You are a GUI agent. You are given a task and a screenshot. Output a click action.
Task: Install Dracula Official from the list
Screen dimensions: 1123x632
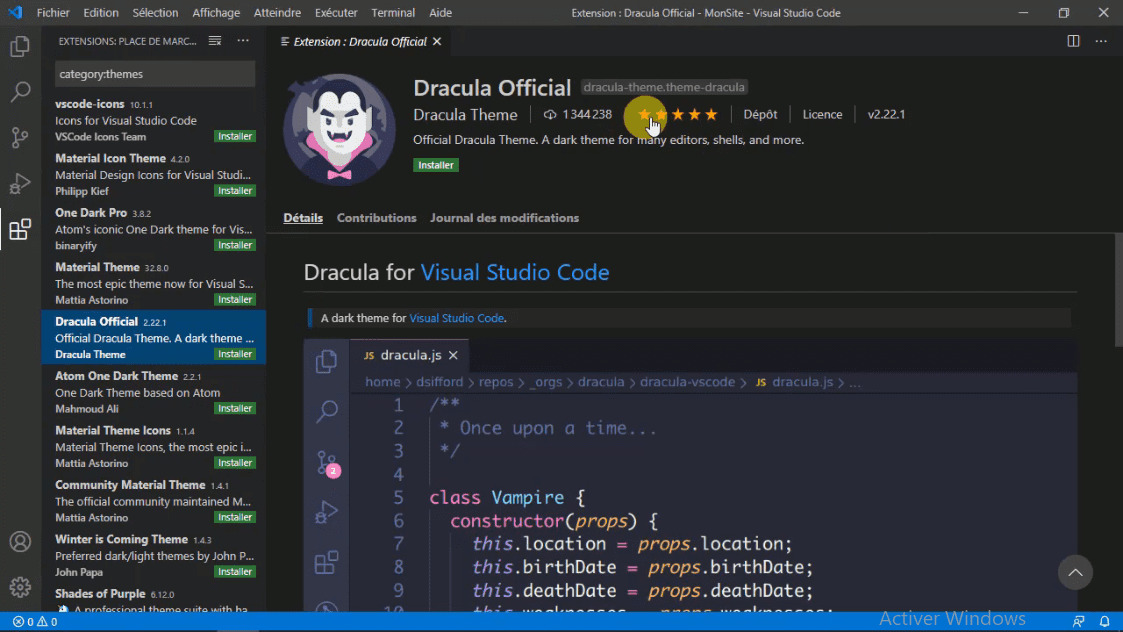point(235,354)
